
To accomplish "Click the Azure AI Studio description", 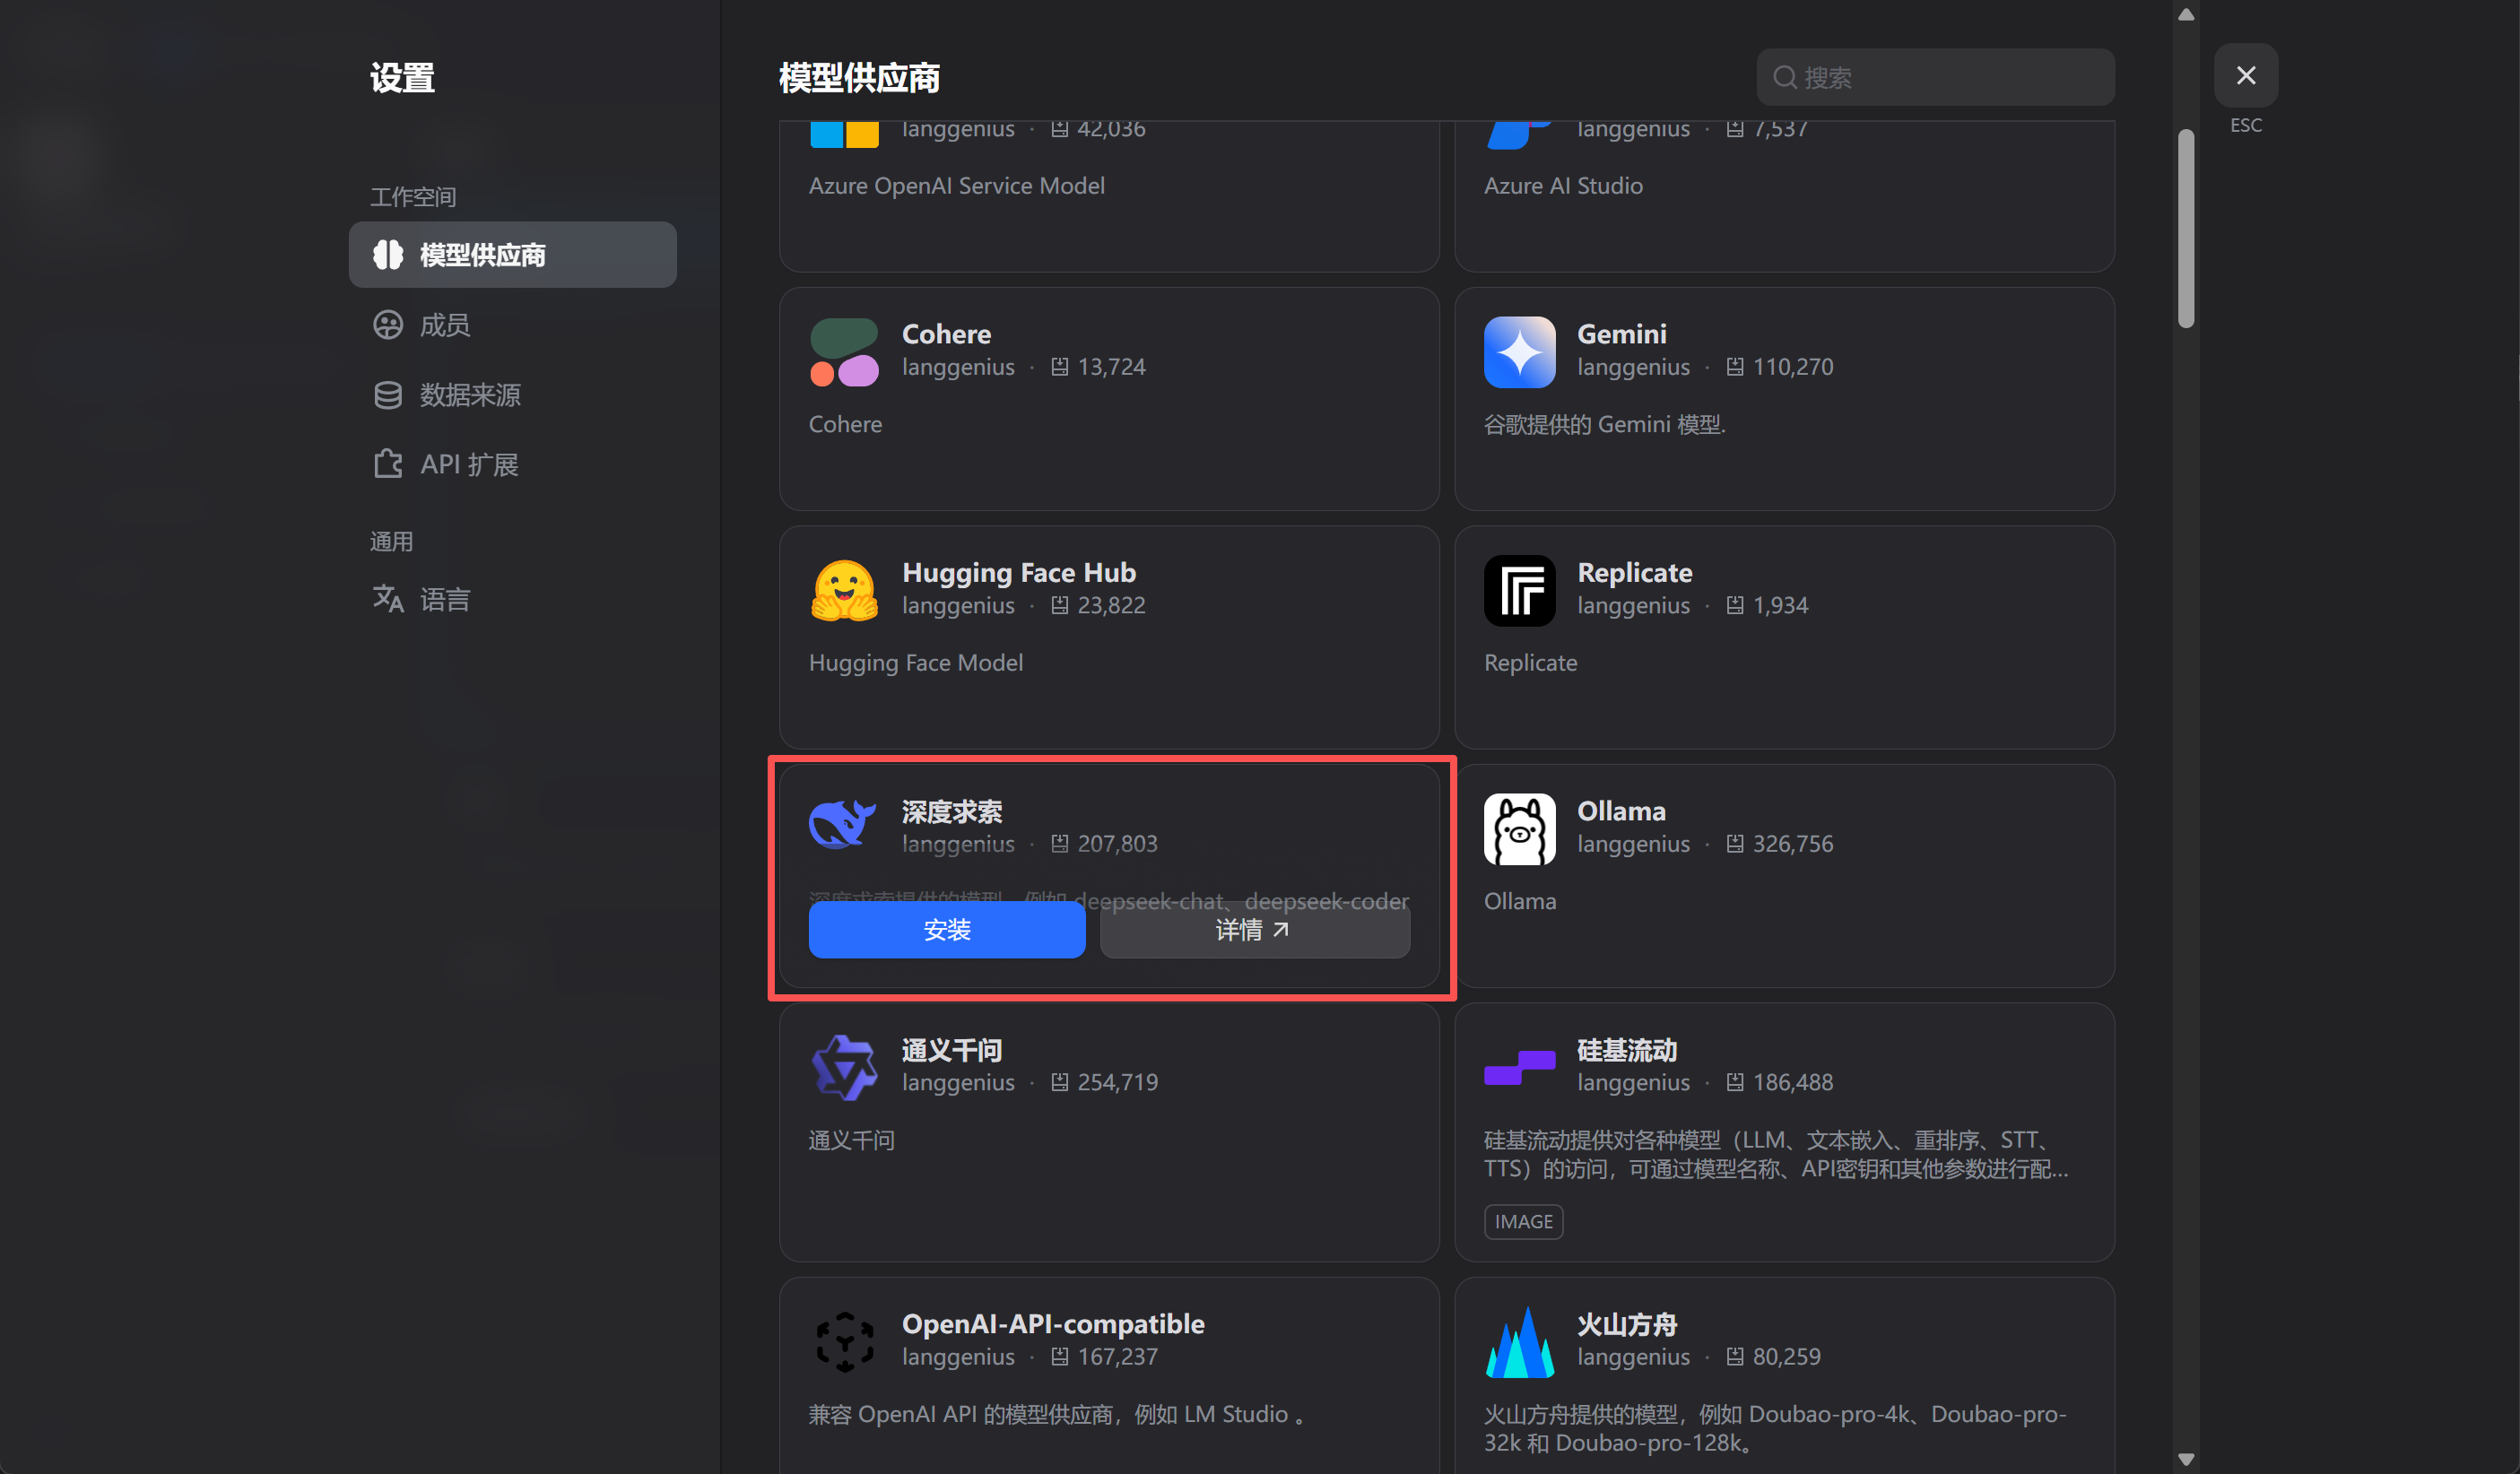I will tap(1563, 186).
